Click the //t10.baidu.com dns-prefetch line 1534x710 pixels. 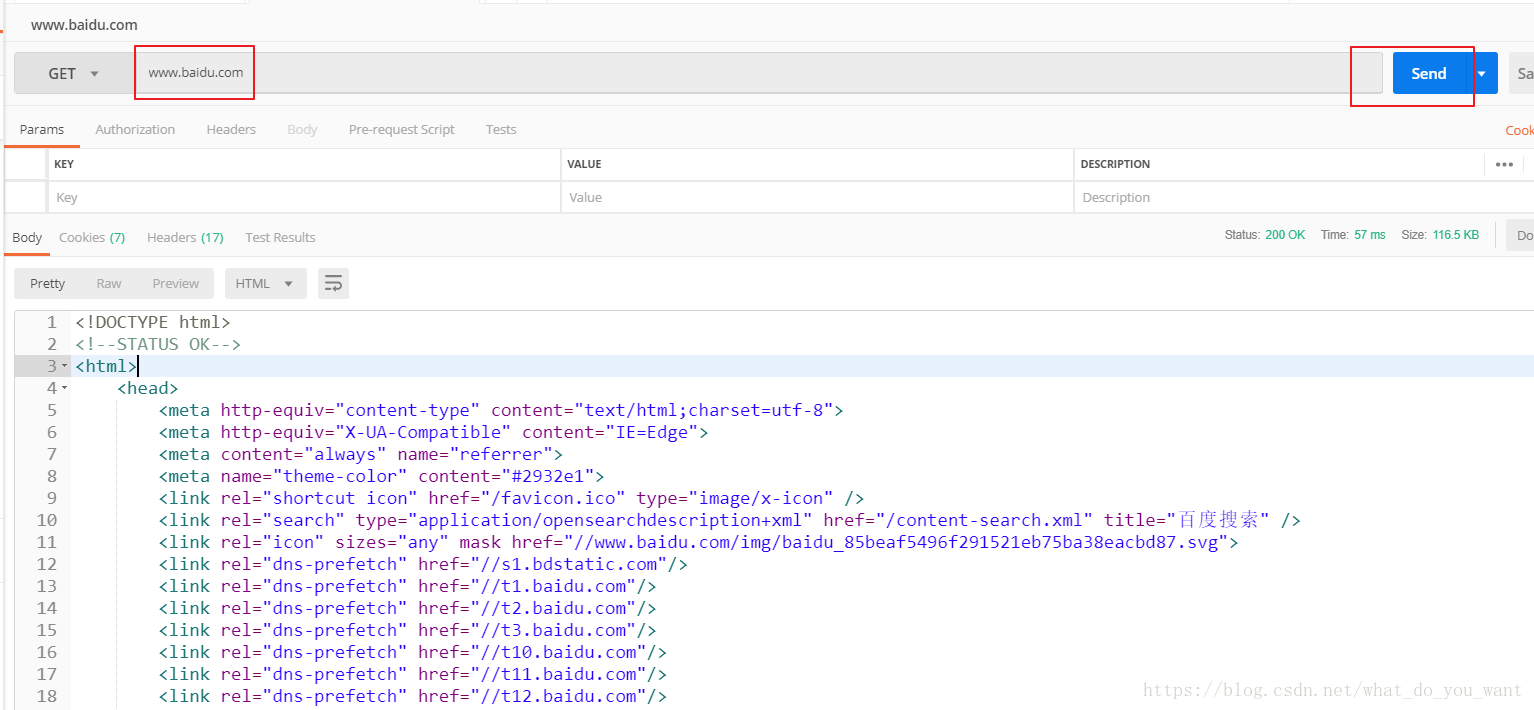(x=412, y=652)
